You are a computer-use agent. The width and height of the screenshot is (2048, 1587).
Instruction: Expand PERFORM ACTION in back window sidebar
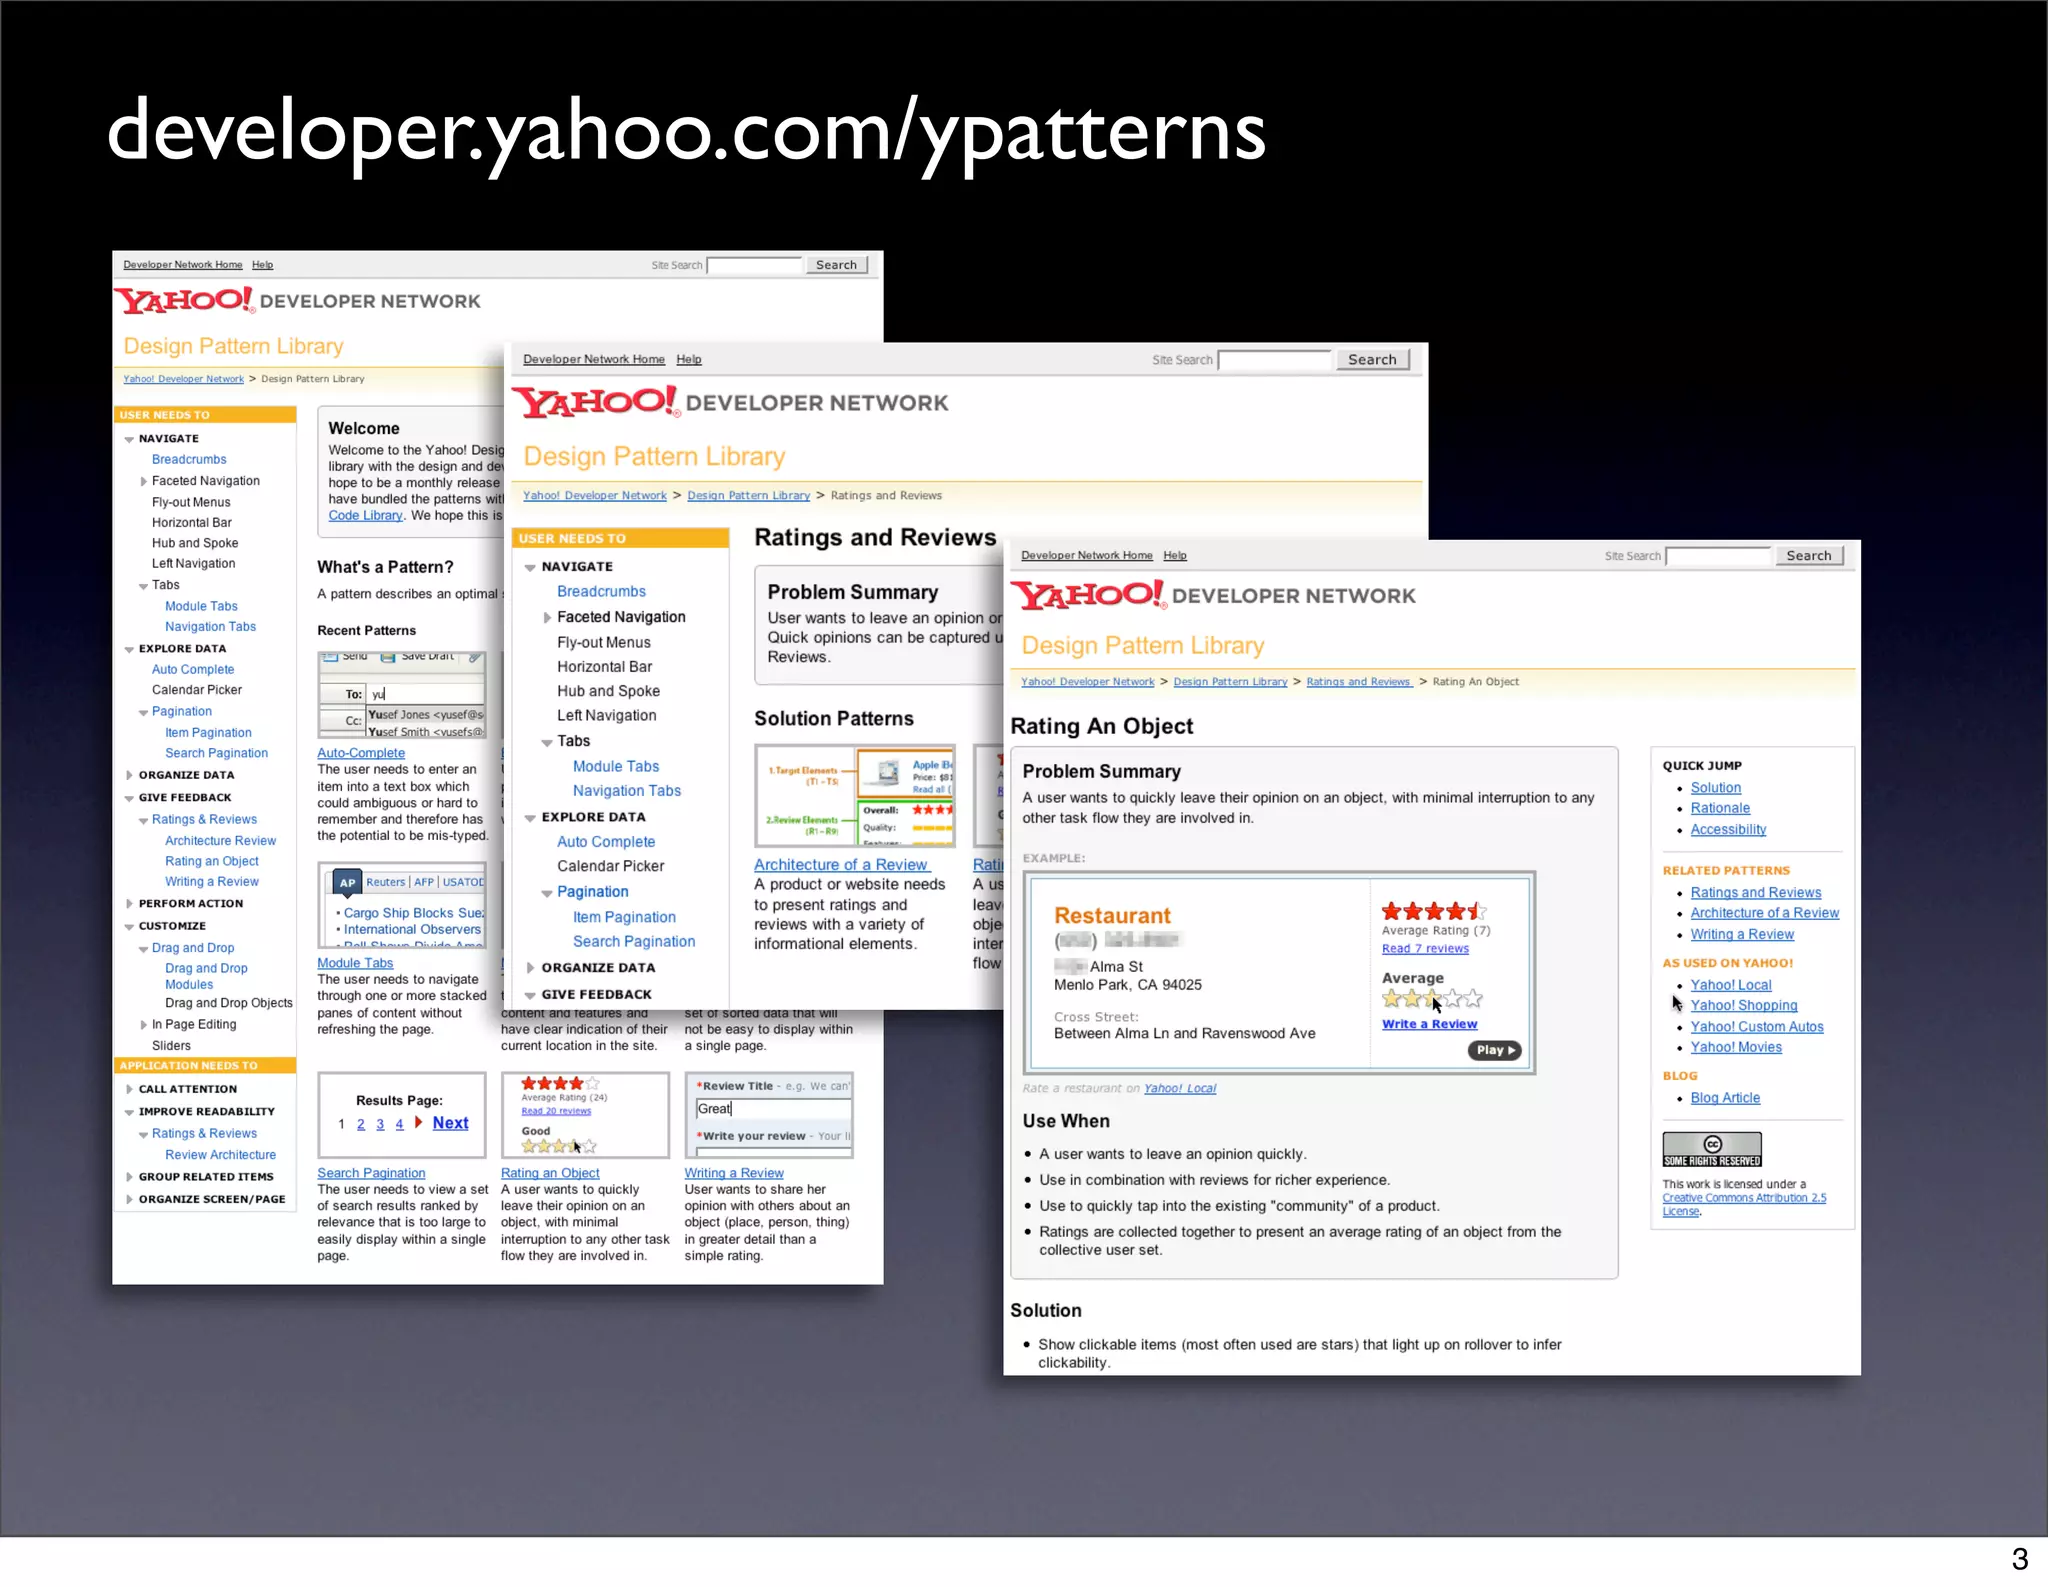point(129,903)
